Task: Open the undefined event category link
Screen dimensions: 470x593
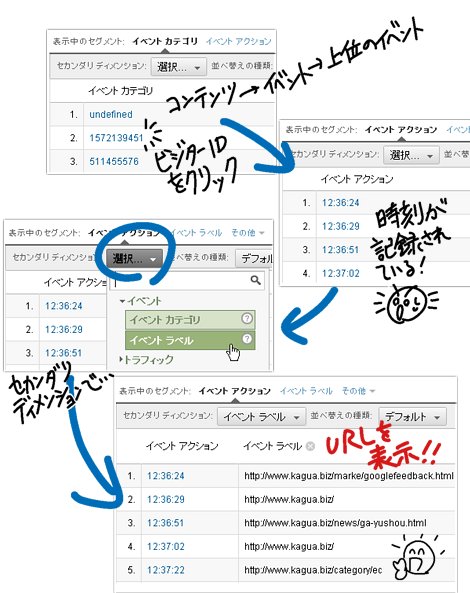Action: (111, 114)
